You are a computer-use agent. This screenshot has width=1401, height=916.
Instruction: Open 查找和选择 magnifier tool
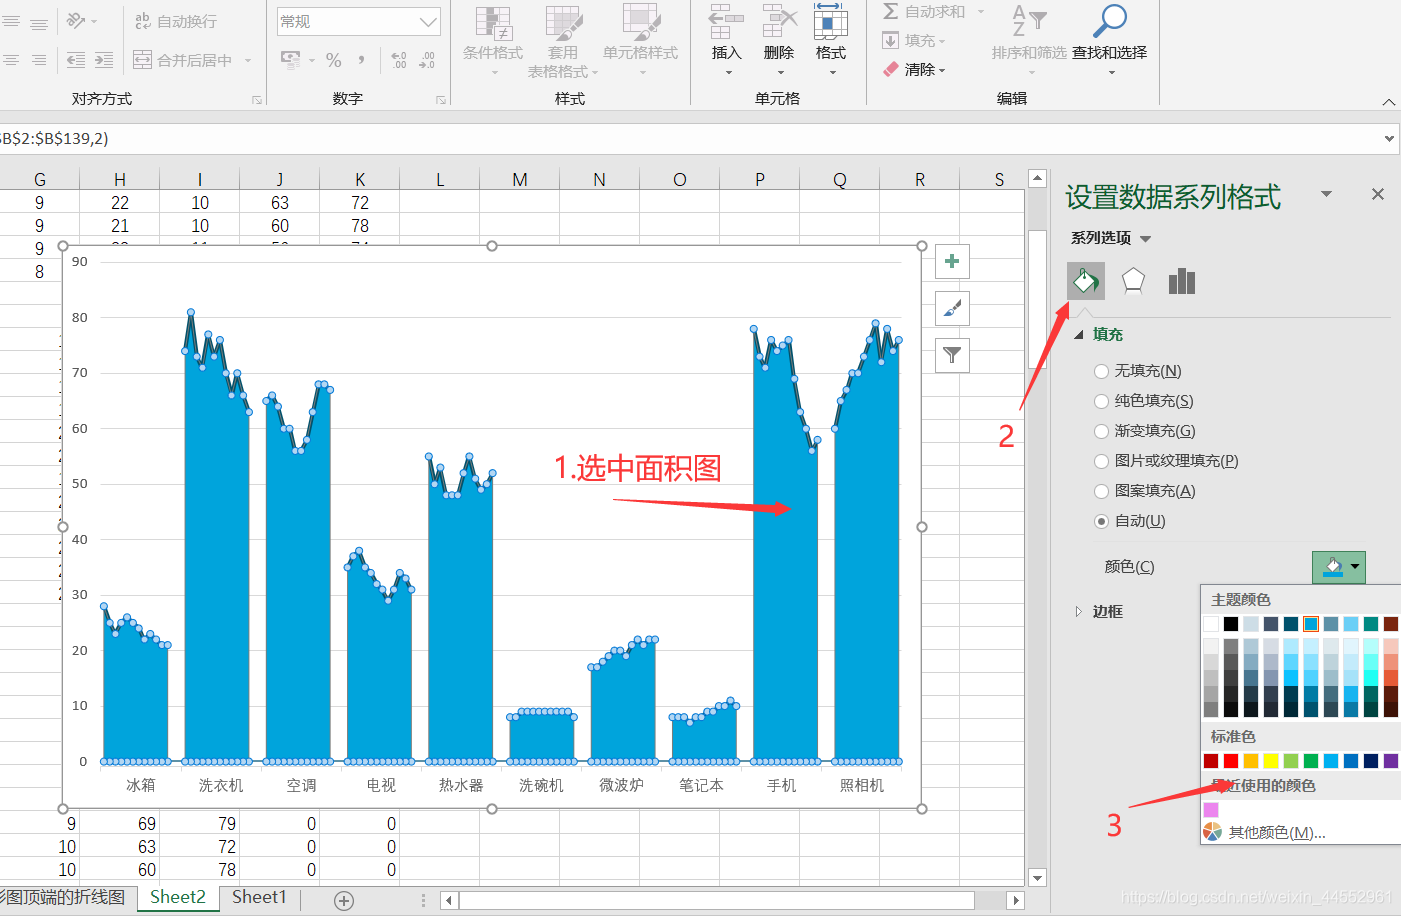1110,38
